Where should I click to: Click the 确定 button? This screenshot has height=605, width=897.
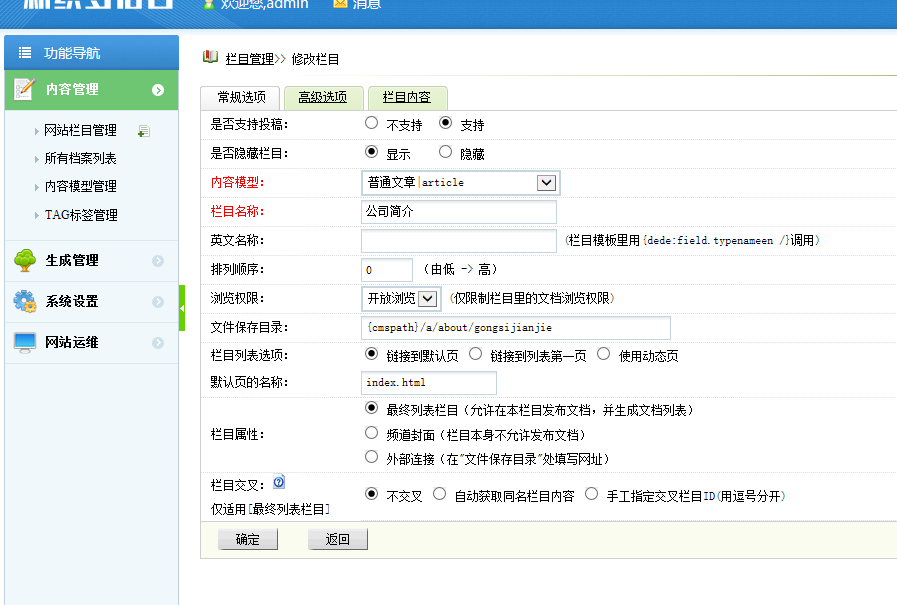[248, 539]
